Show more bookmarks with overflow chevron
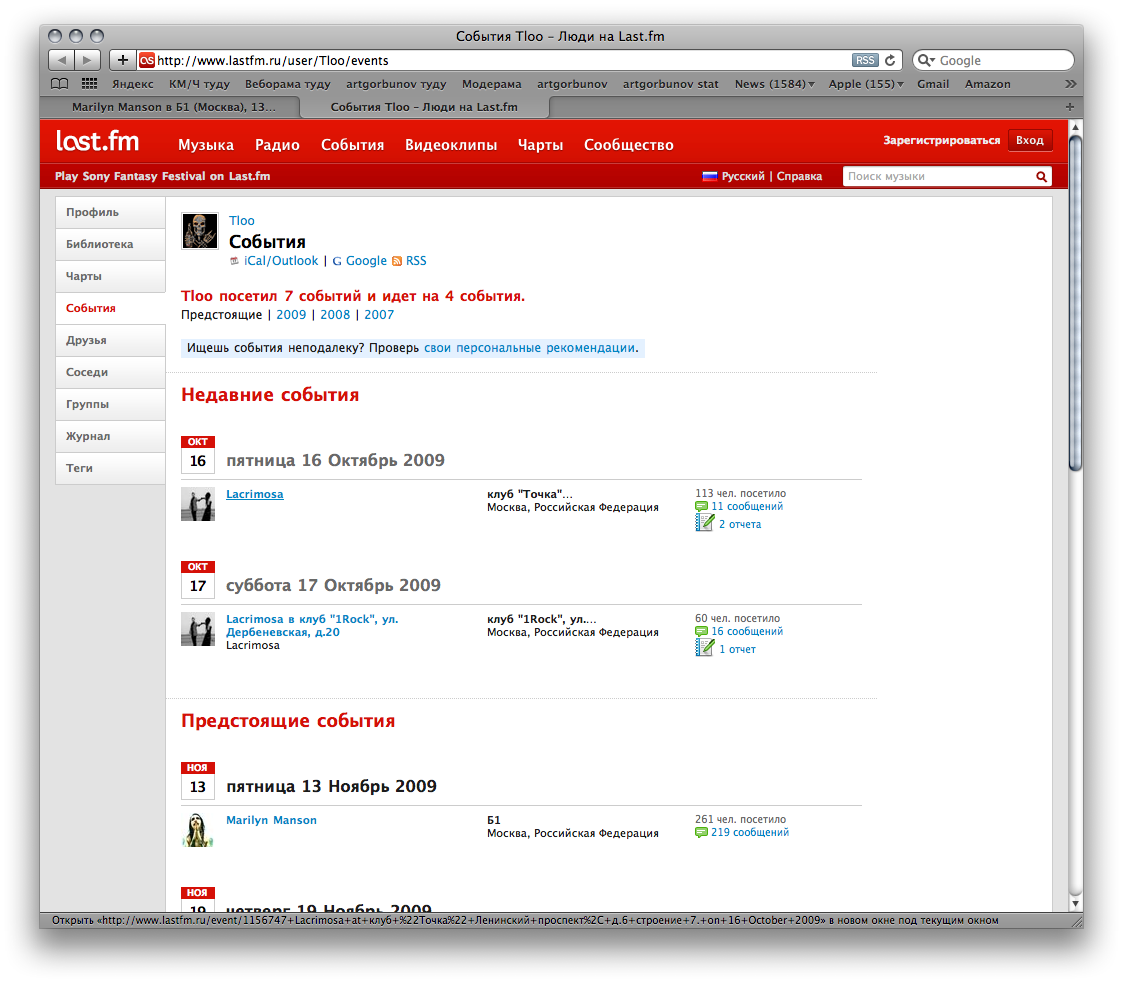The height and width of the screenshot is (983, 1123). (x=1071, y=84)
